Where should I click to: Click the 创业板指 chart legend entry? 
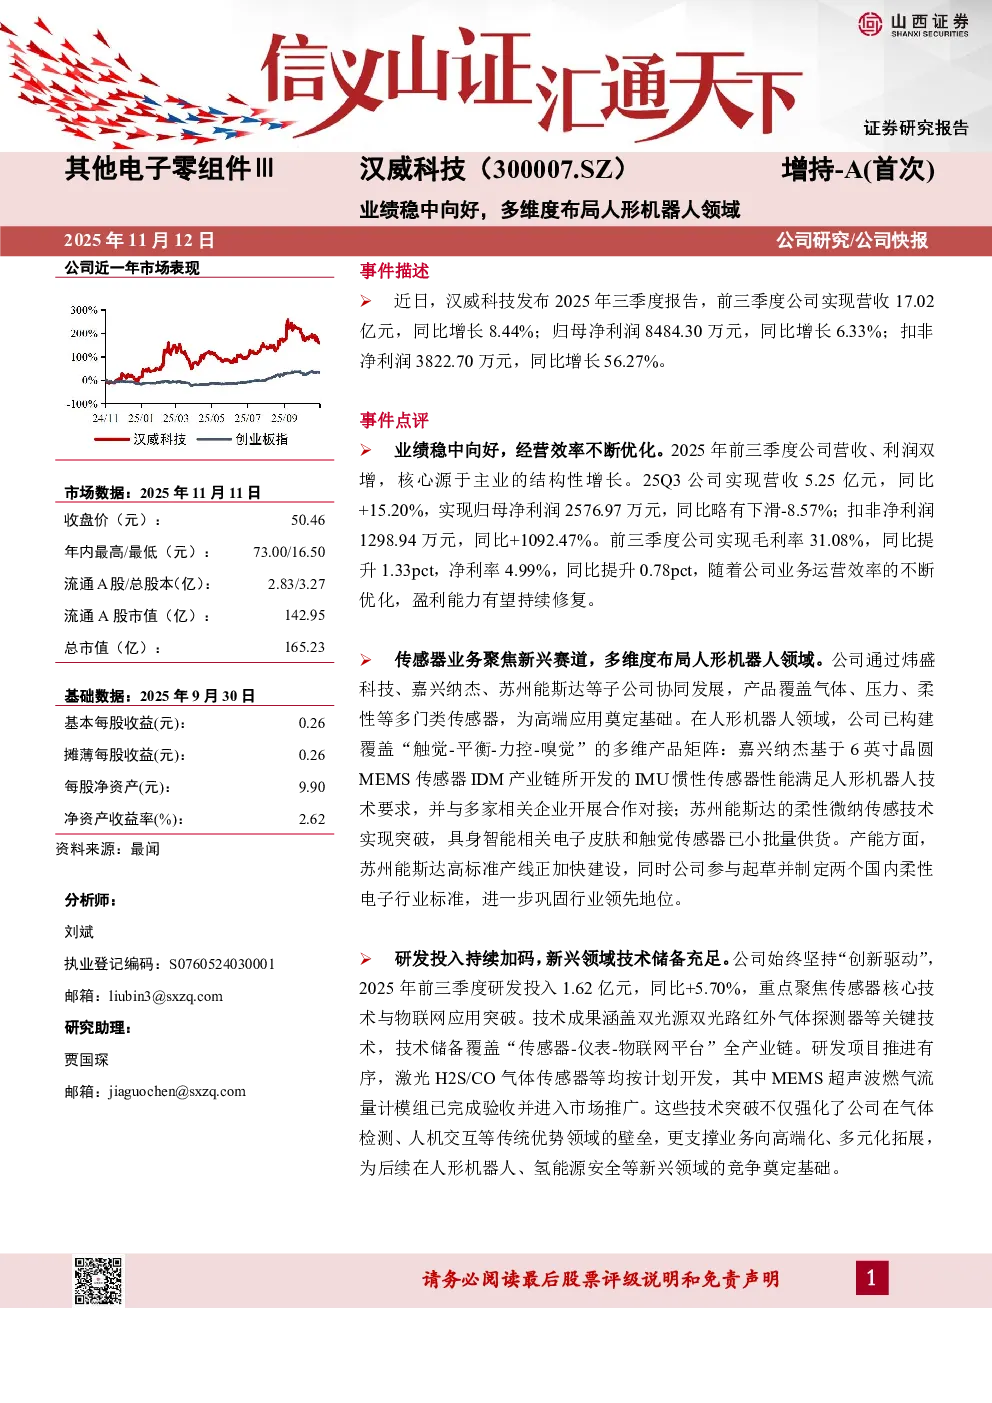pos(243,439)
